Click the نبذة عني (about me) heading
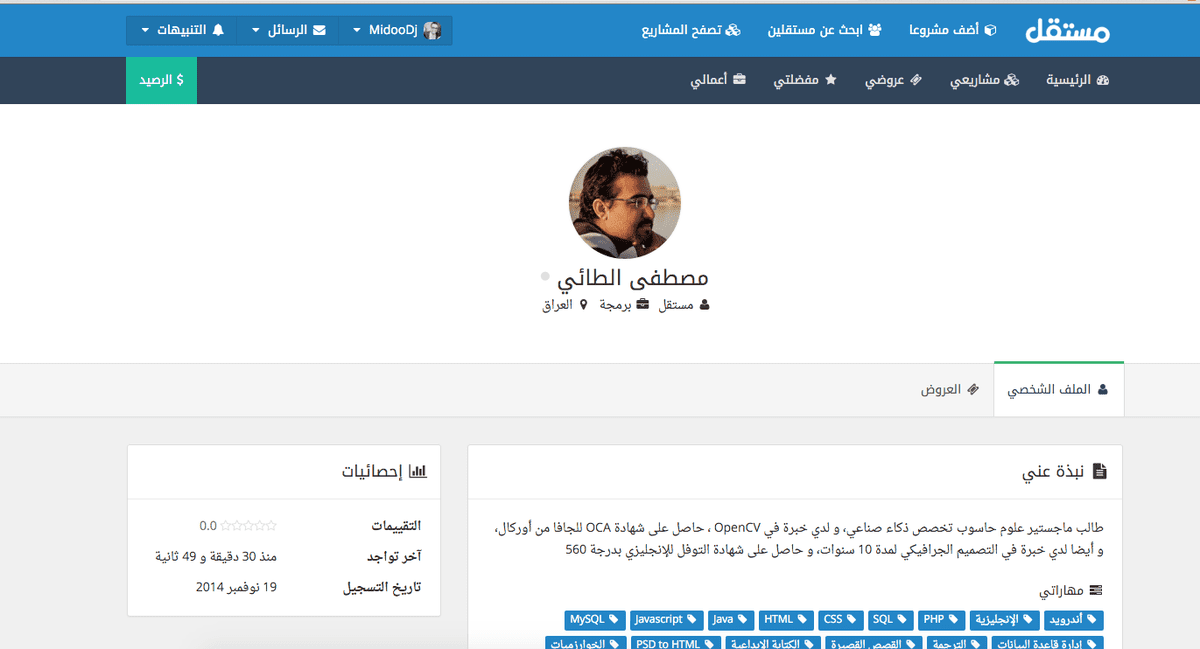1200x649 pixels. 1054,471
